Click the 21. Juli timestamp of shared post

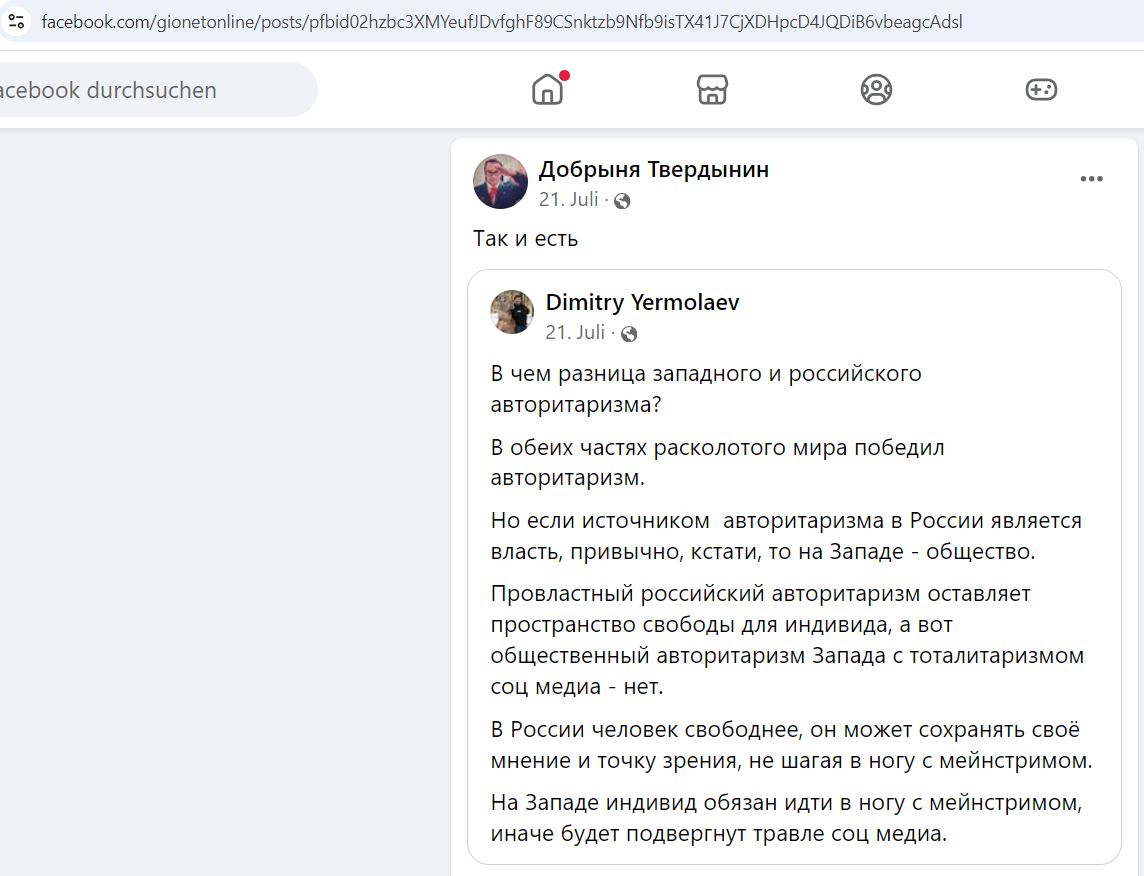coord(575,333)
